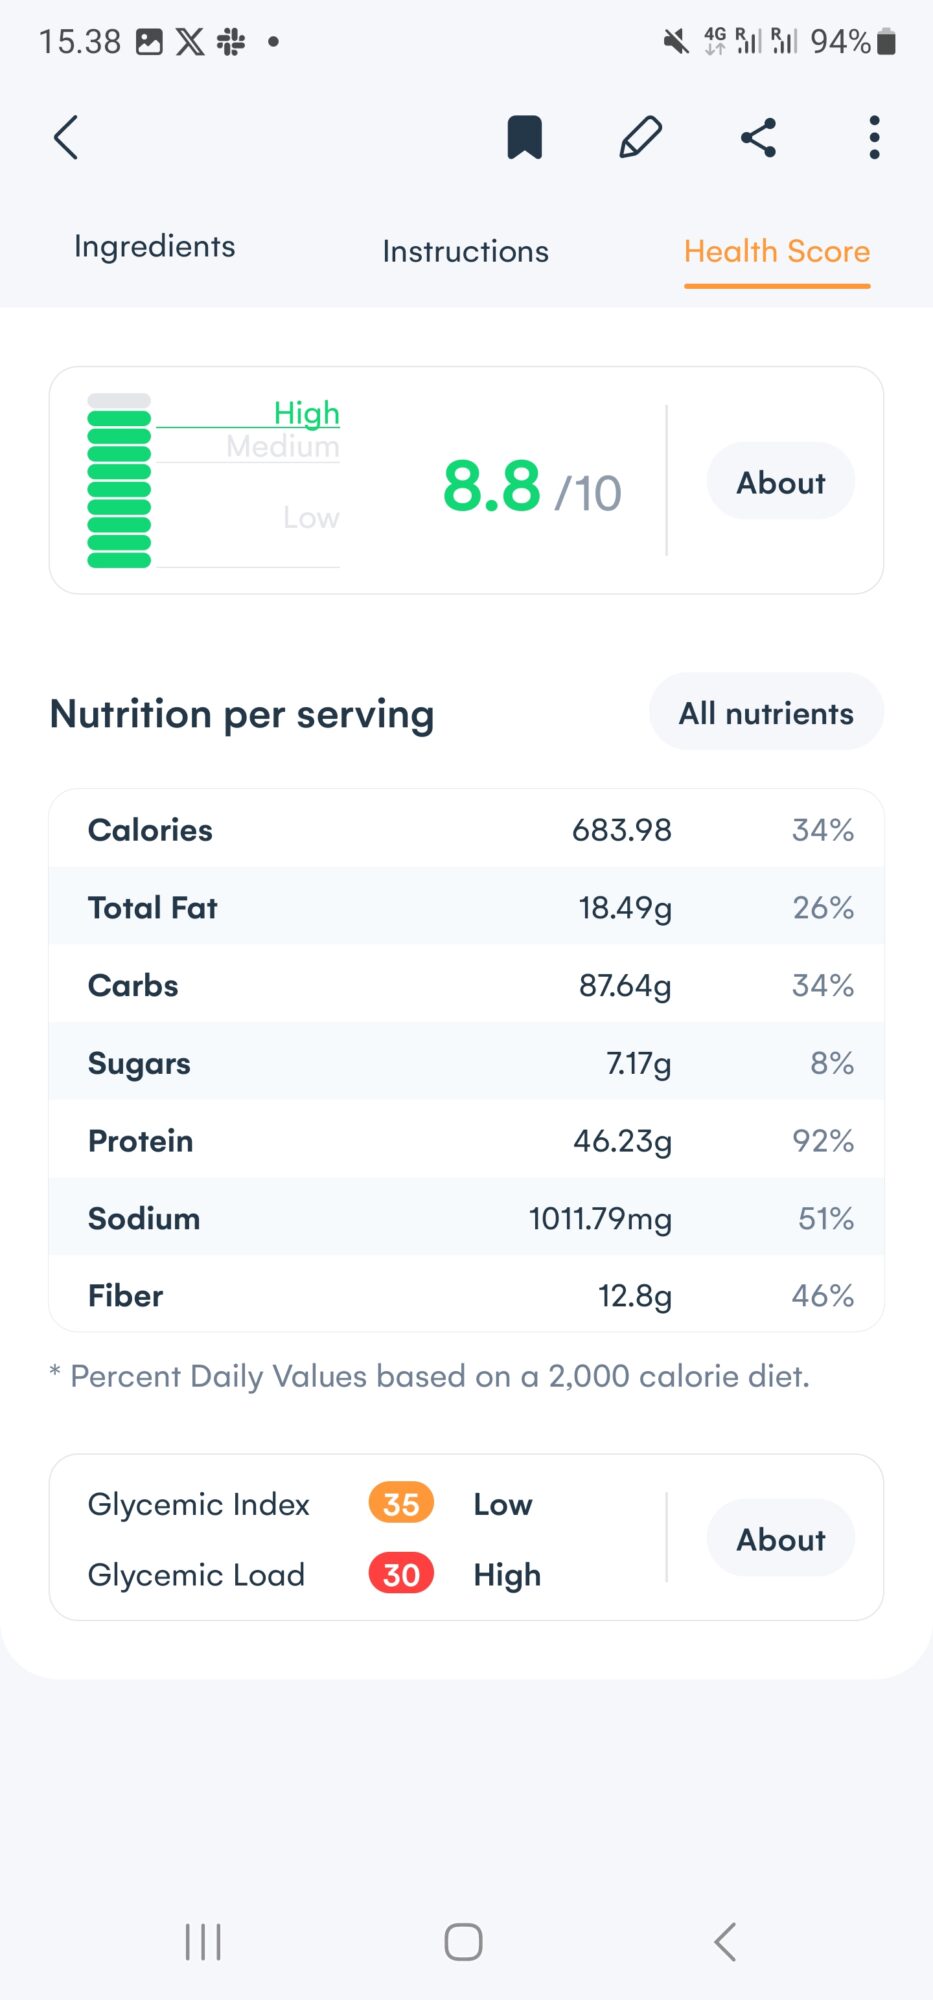Tap the Protein nutrition row
The height and width of the screenshot is (2000, 933).
466,1141
